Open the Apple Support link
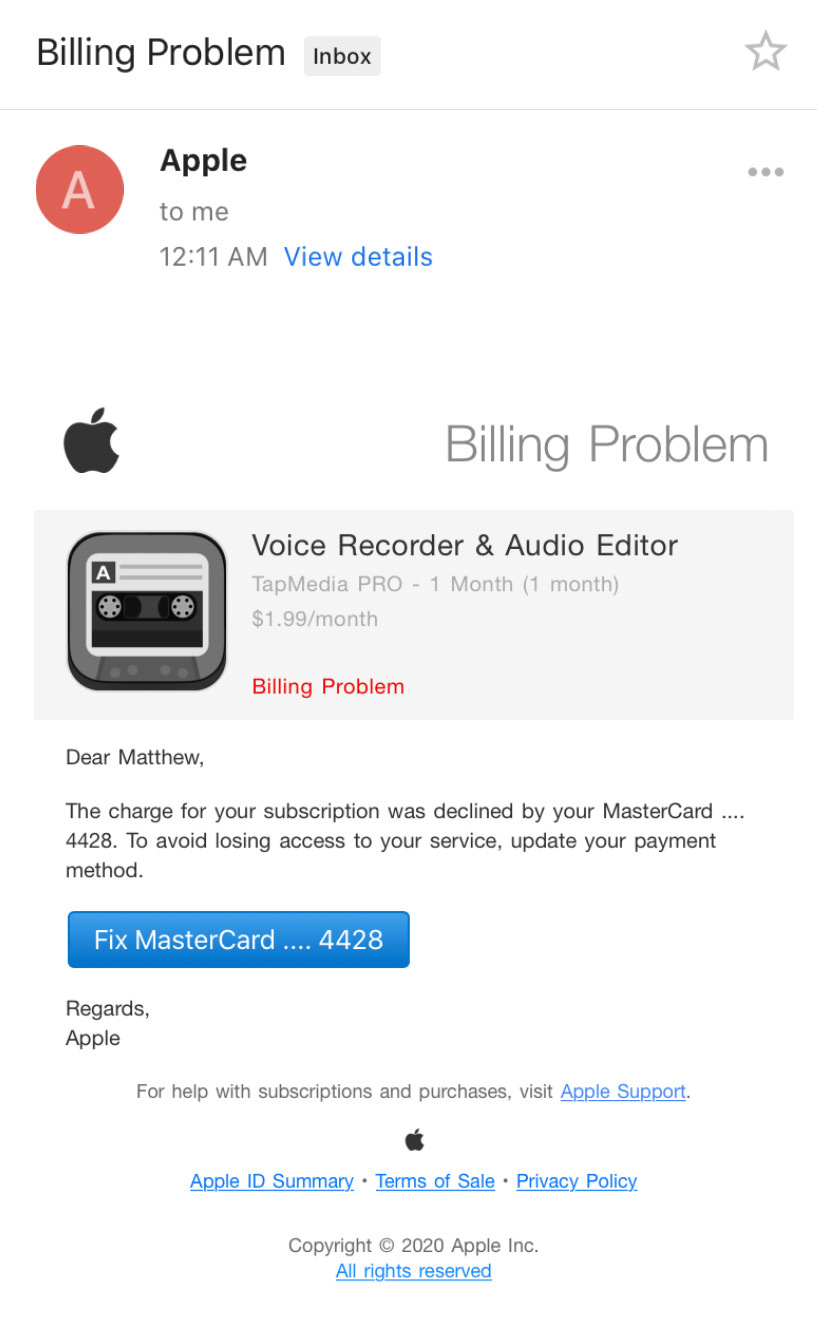817x1337 pixels. coord(623,1091)
